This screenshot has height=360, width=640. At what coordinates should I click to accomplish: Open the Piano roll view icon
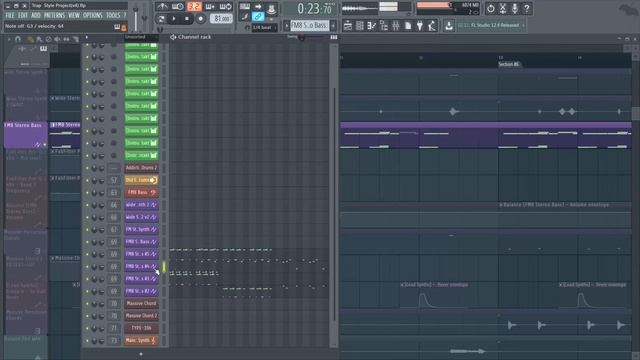click(371, 26)
